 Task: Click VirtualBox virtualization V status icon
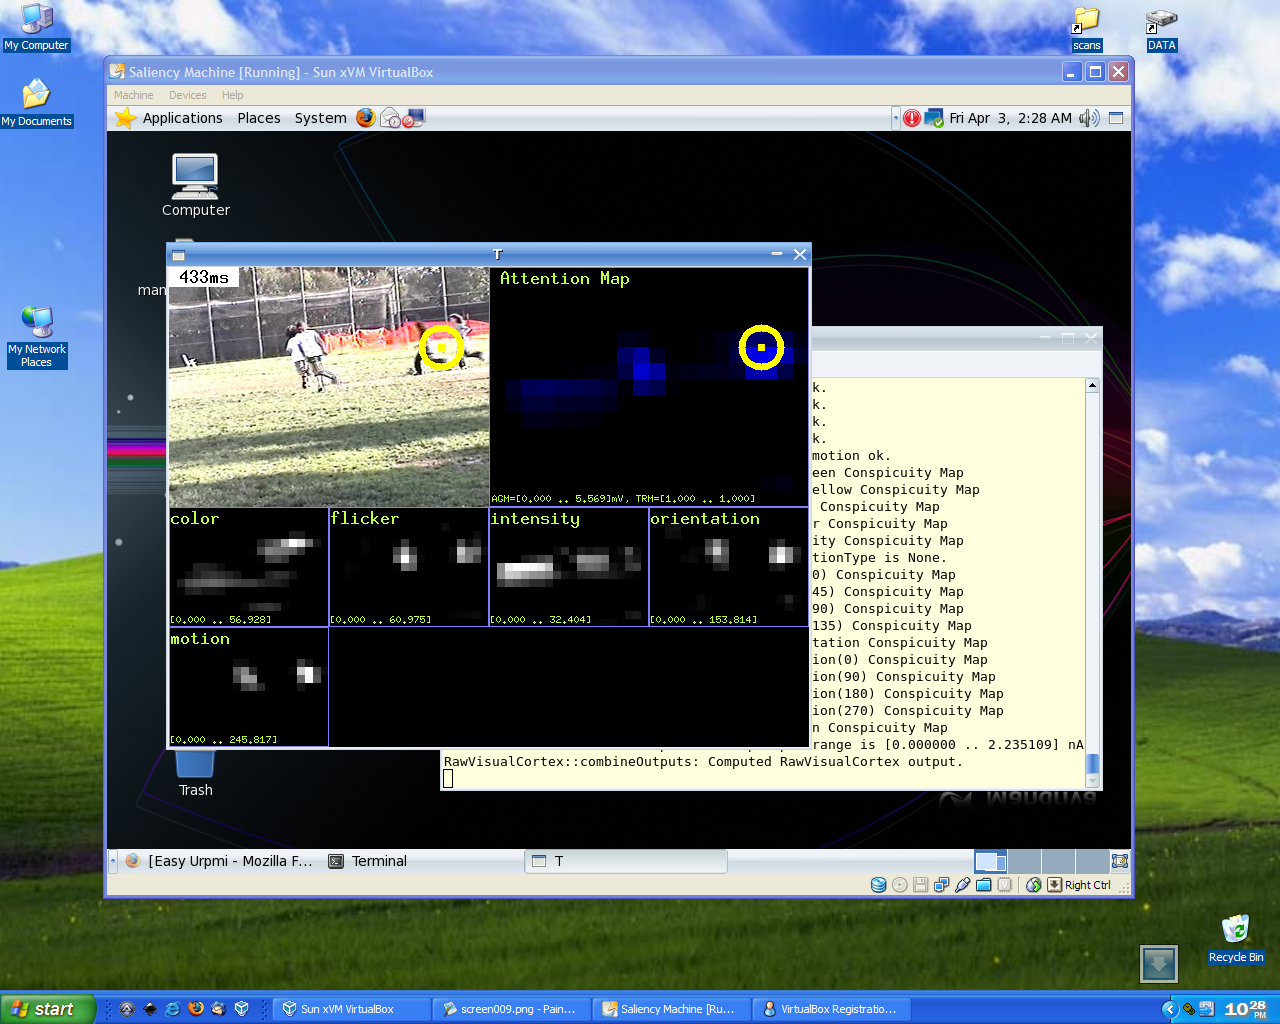click(1004, 885)
